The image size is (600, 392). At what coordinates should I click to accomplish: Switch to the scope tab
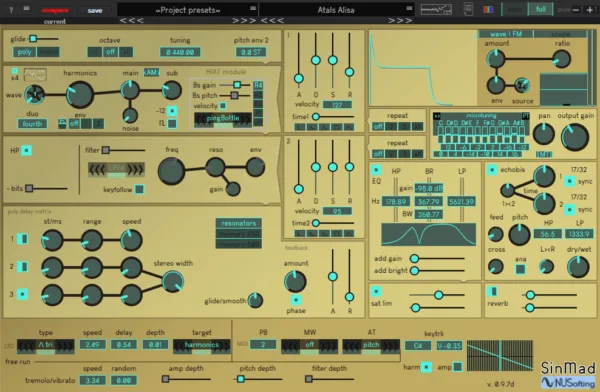click(x=561, y=34)
